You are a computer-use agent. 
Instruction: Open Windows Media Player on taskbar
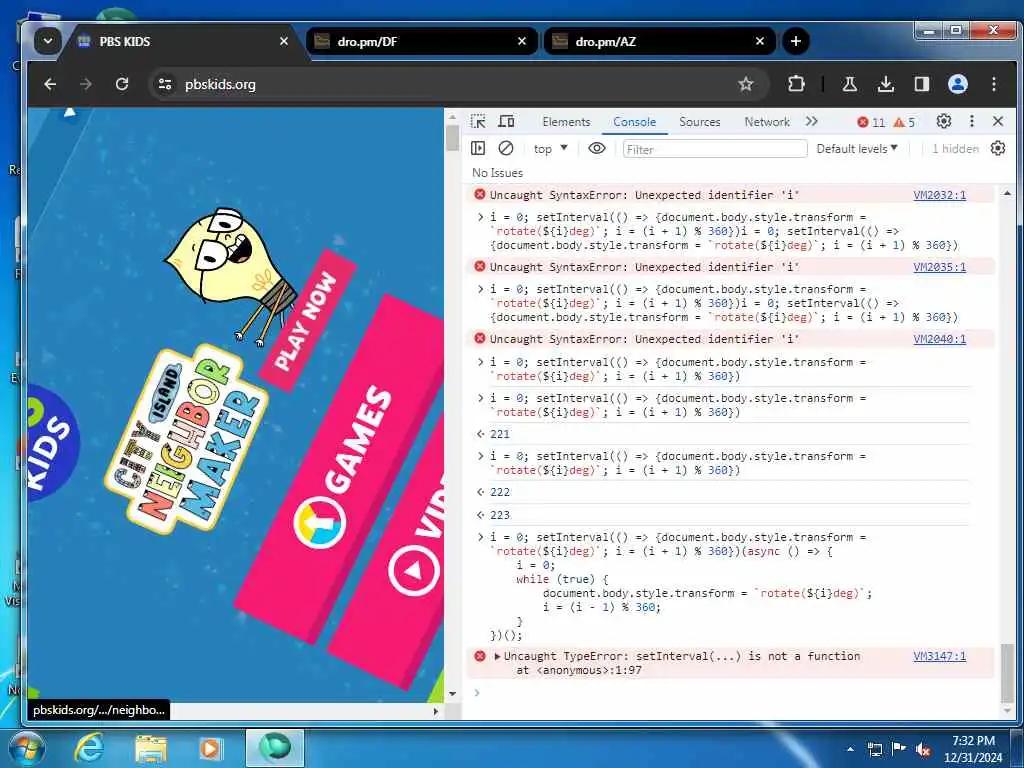tap(210, 748)
